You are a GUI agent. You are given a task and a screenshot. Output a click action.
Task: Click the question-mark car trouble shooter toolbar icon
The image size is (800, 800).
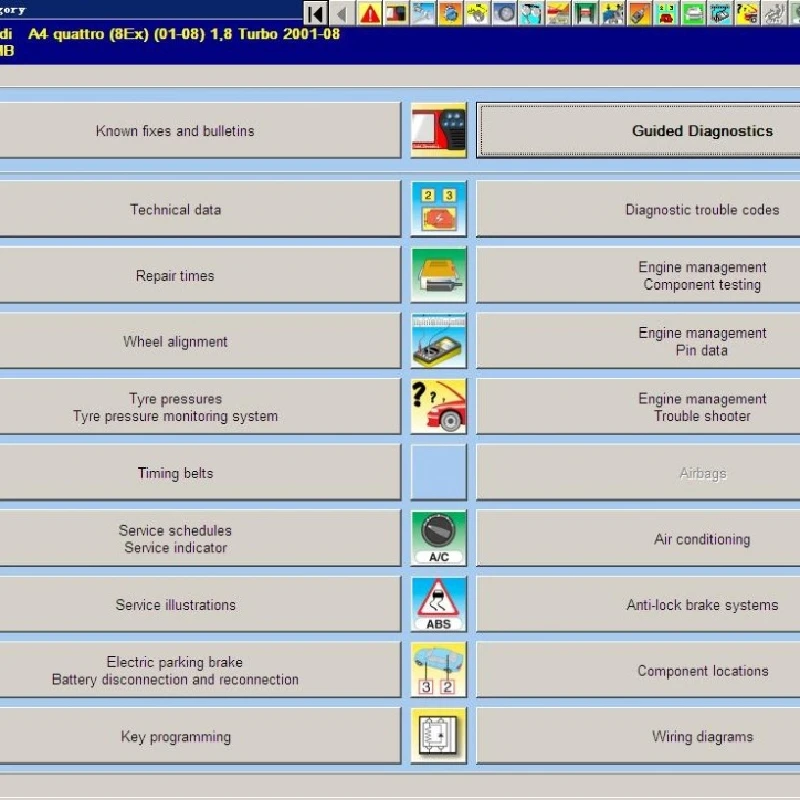[748, 13]
